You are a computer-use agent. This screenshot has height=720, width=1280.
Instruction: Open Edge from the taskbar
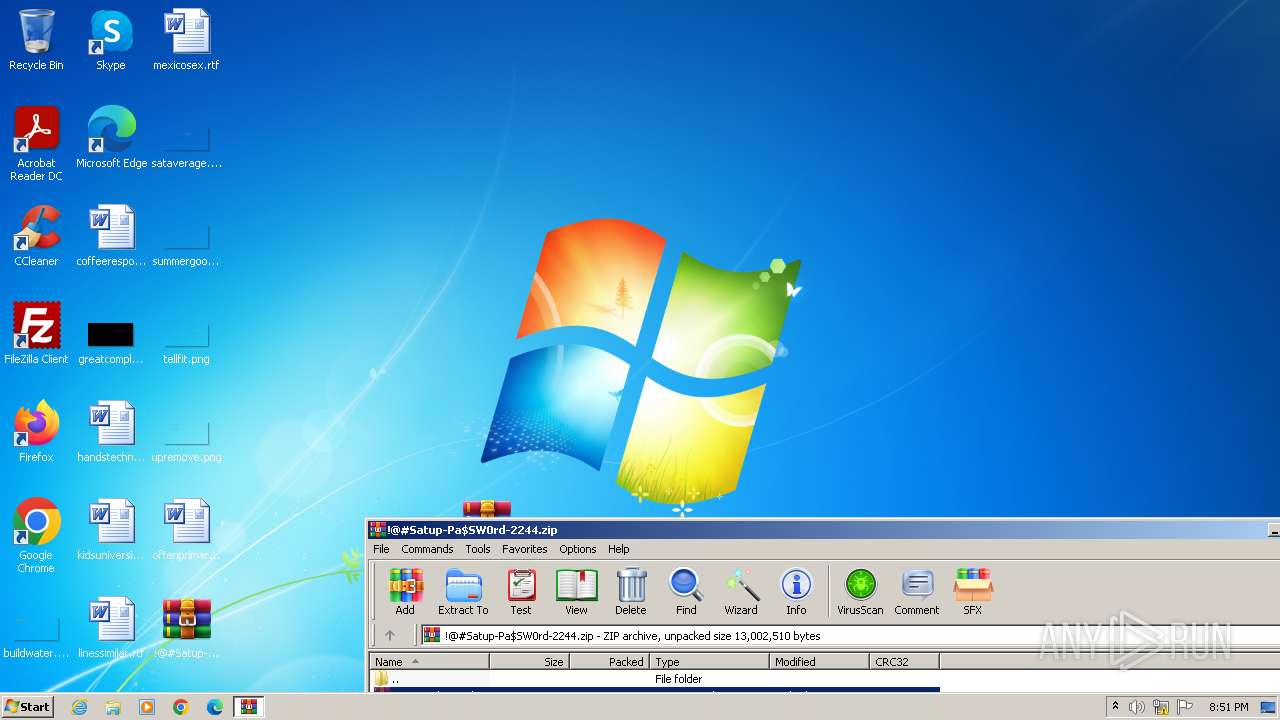pyautogui.click(x=214, y=707)
